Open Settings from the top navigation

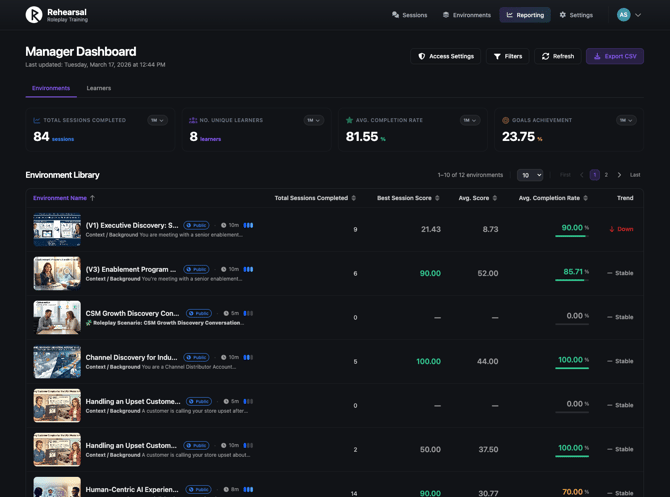tap(576, 15)
